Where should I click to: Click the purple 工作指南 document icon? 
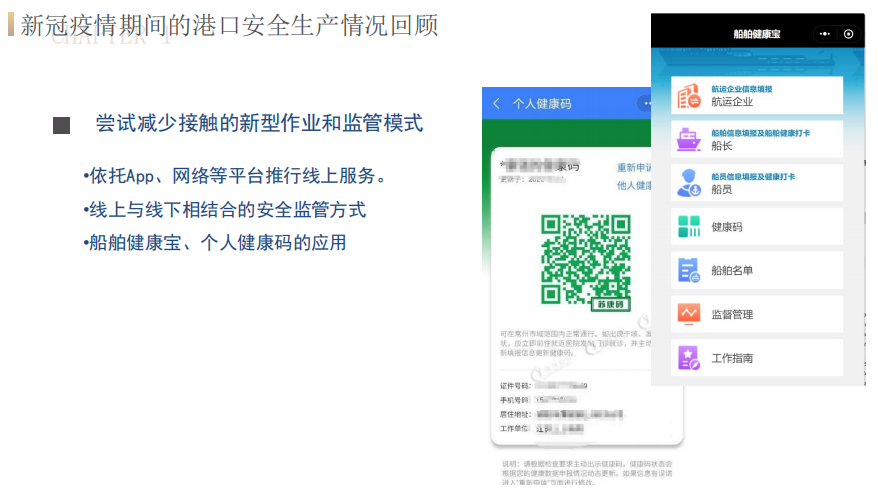pos(689,358)
